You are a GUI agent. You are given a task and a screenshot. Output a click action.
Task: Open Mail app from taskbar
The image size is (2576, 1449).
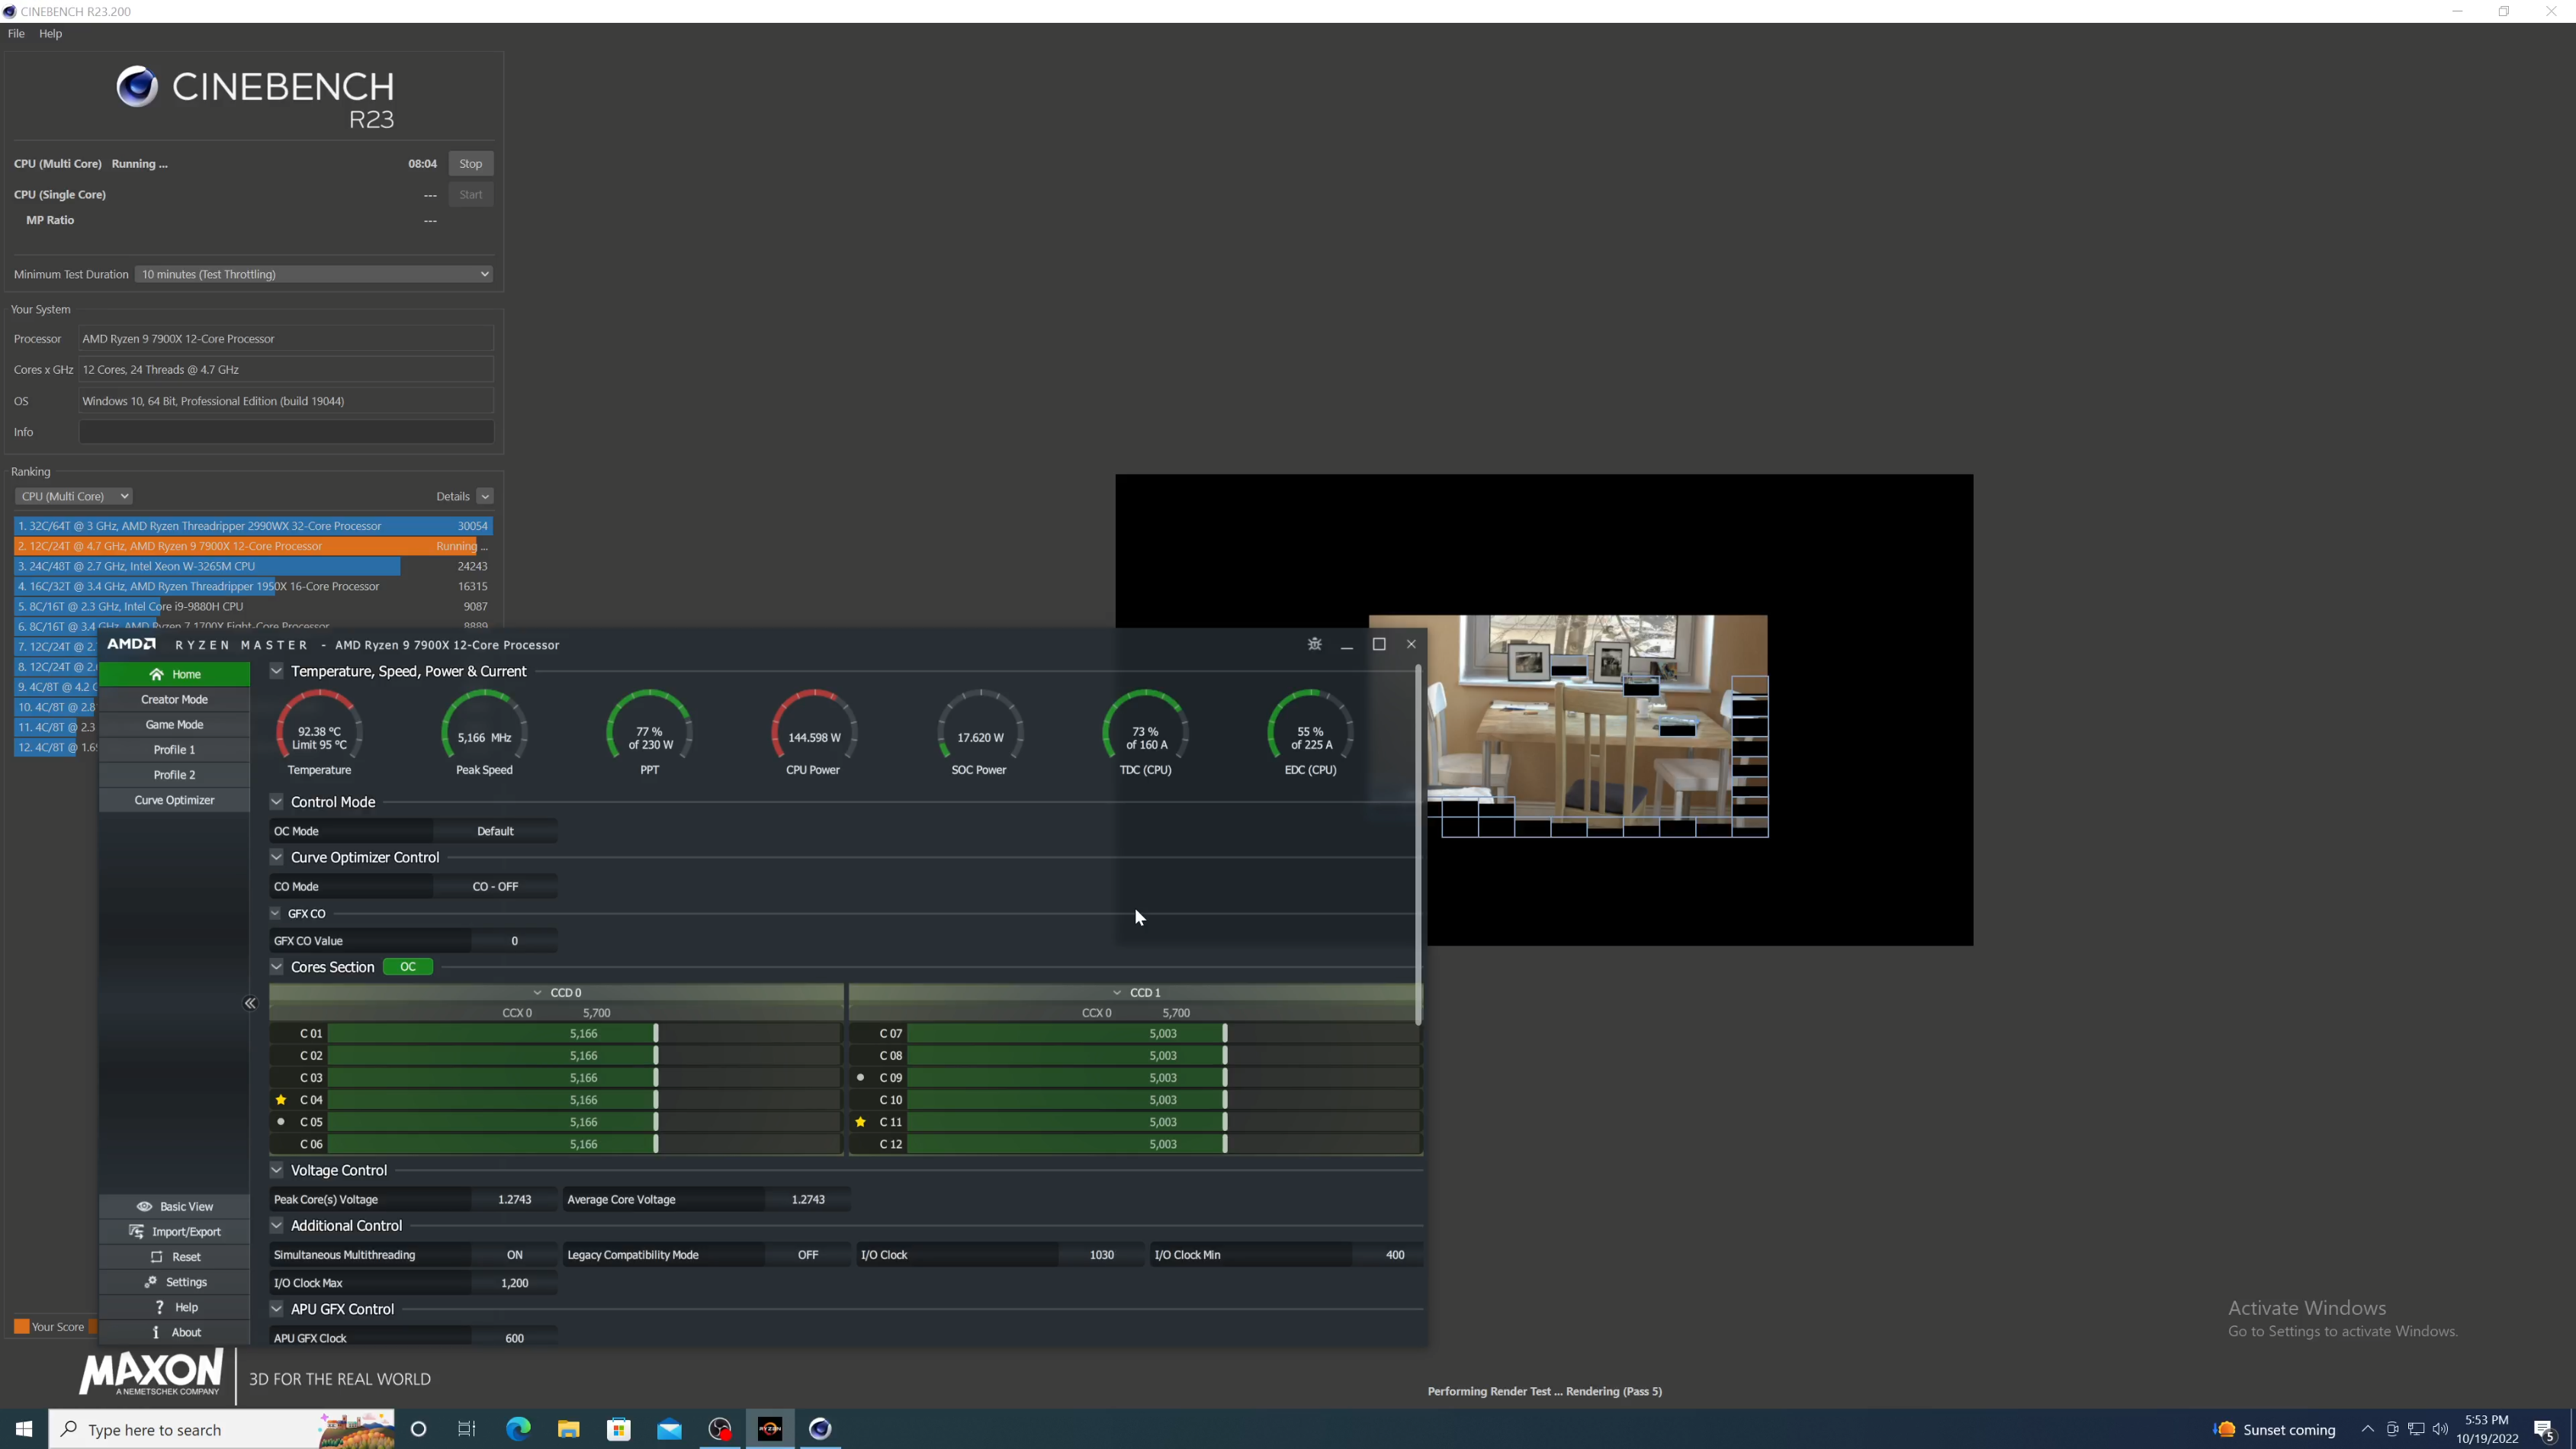669,1429
